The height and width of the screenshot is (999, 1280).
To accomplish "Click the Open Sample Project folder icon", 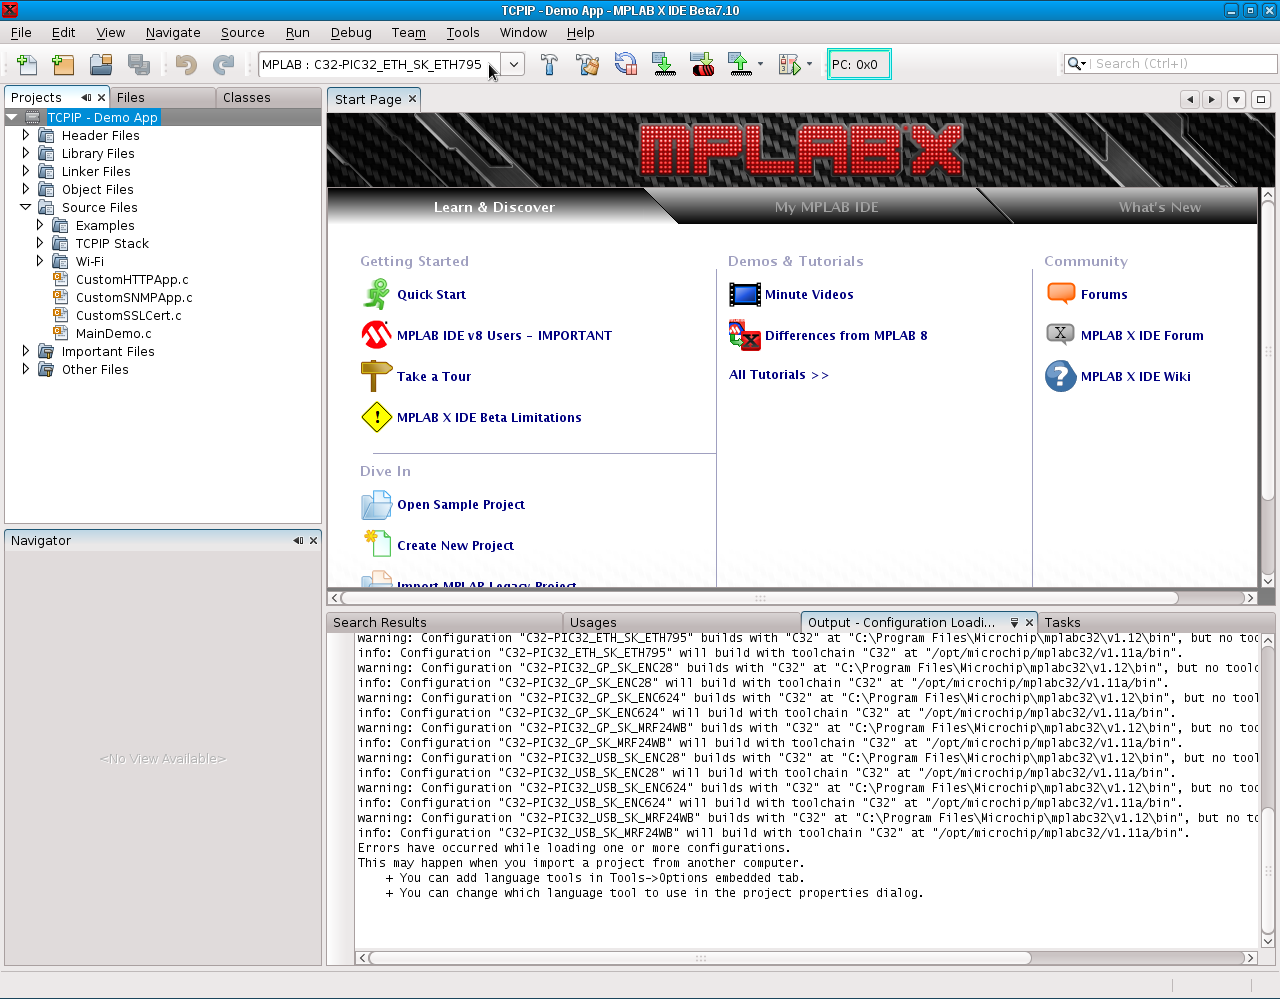I will point(376,504).
